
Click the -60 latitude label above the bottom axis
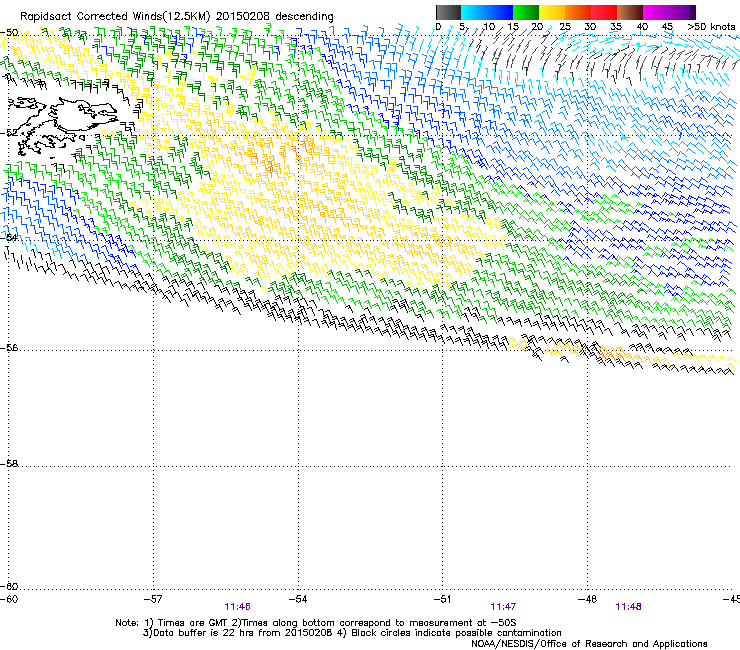point(9,587)
